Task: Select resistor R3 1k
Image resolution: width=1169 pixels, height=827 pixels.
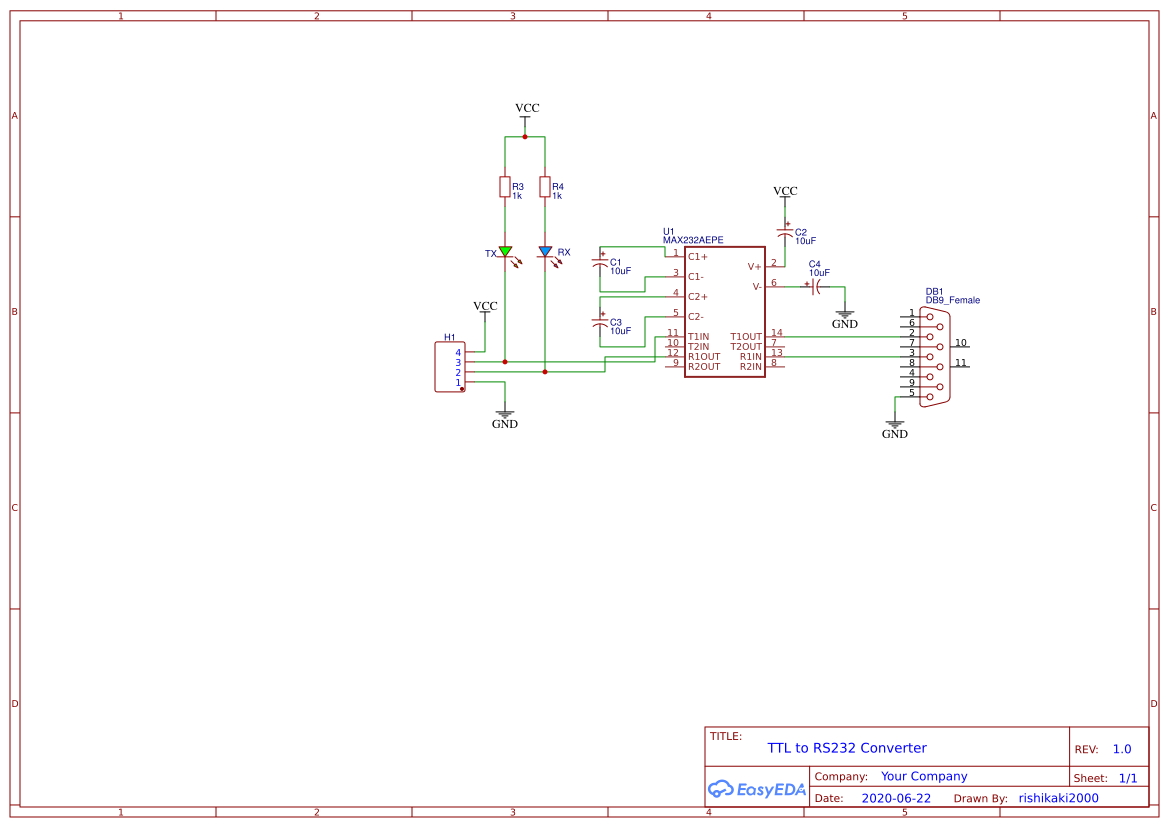Action: pyautogui.click(x=504, y=188)
